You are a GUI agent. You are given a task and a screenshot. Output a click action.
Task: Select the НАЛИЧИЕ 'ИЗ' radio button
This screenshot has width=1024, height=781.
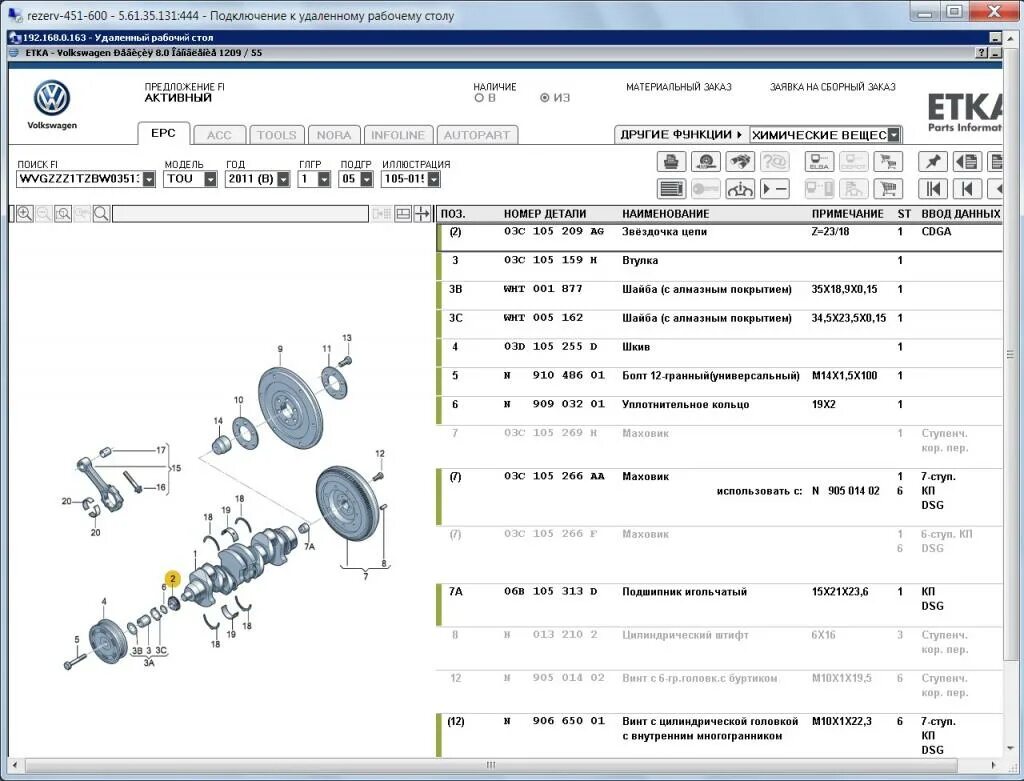(x=545, y=98)
